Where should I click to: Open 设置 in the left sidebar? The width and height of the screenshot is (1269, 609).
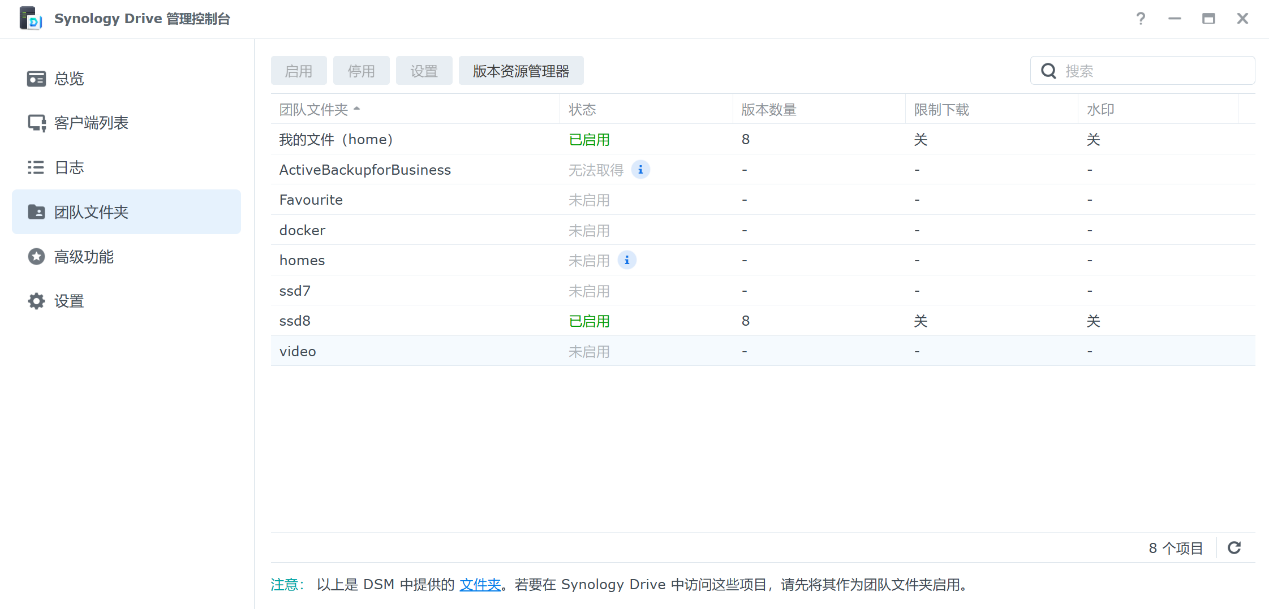pyautogui.click(x=69, y=301)
